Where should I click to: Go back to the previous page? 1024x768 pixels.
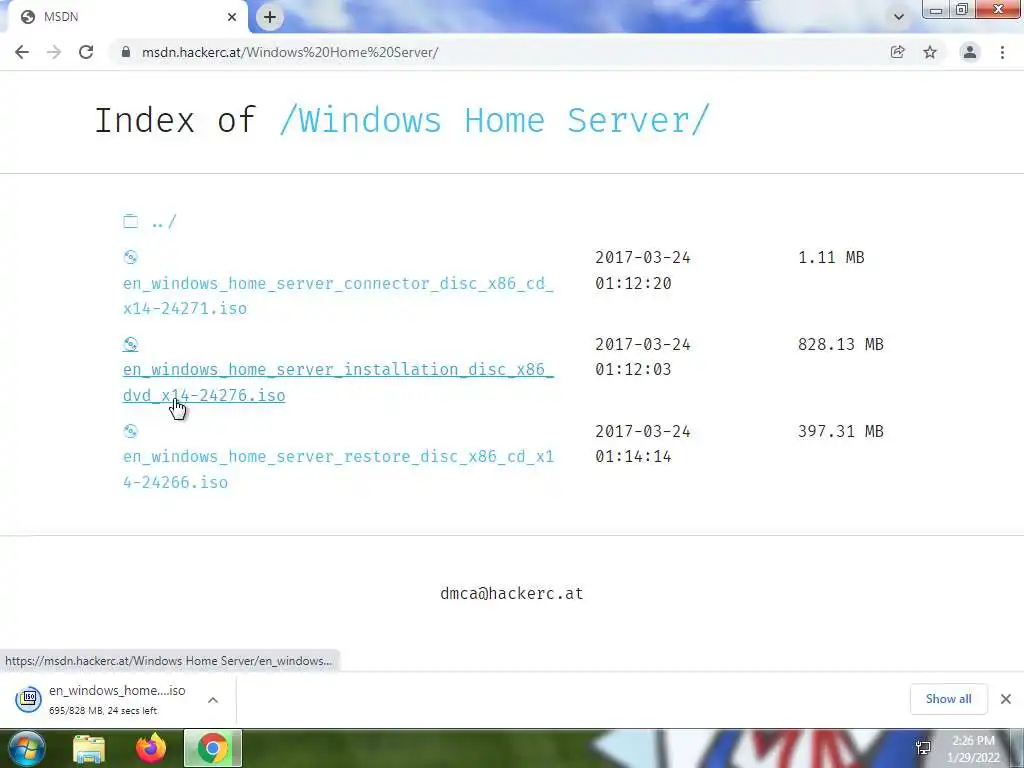22,52
